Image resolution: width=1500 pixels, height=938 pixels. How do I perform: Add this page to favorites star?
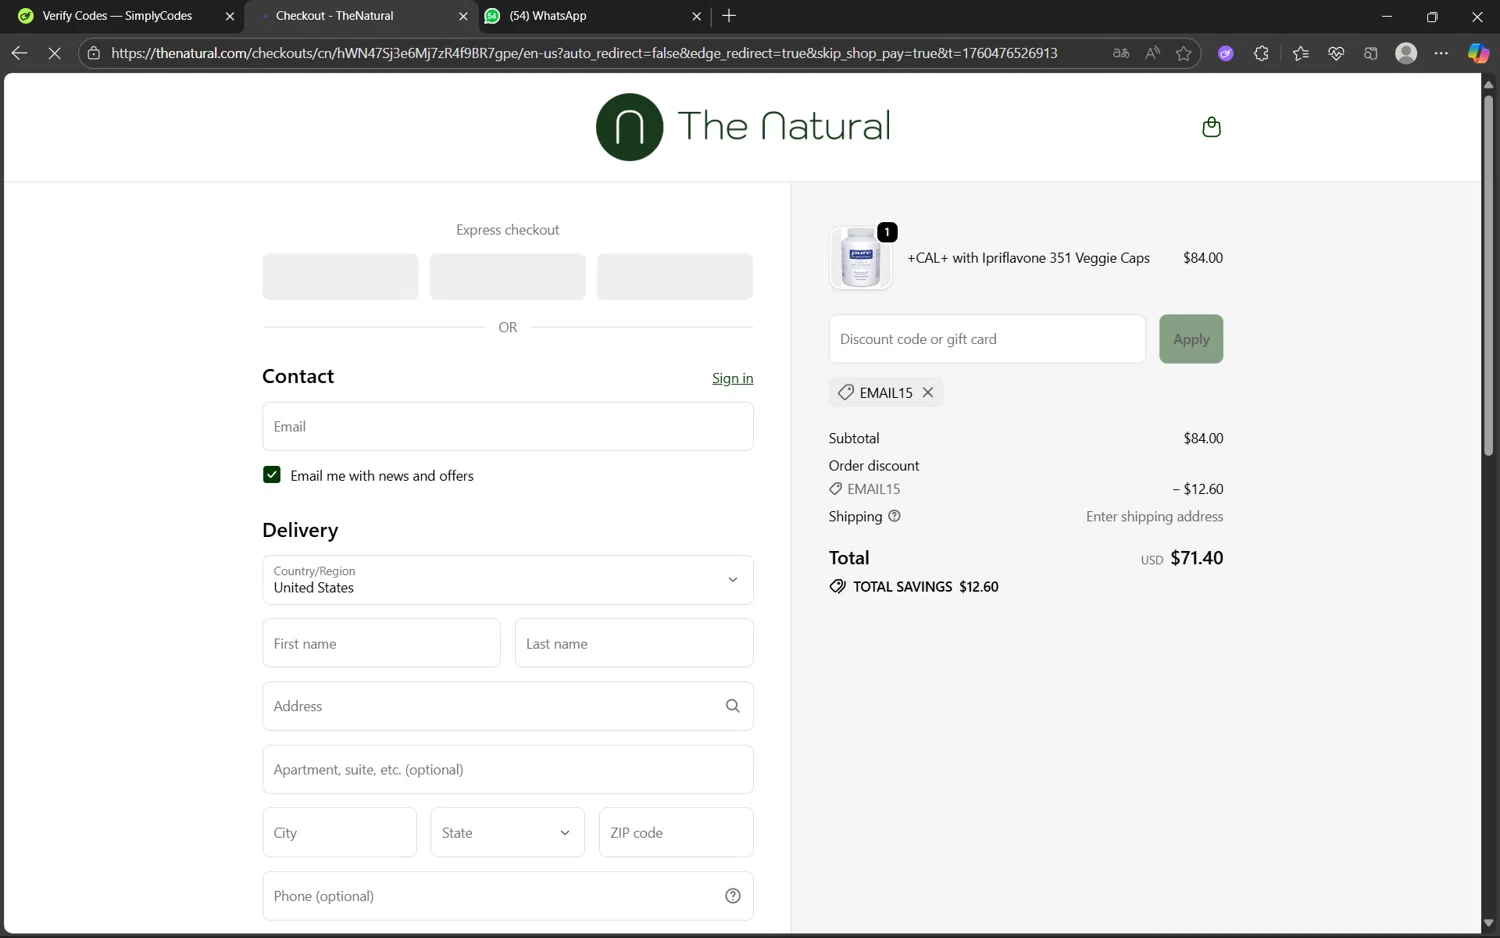click(1184, 53)
